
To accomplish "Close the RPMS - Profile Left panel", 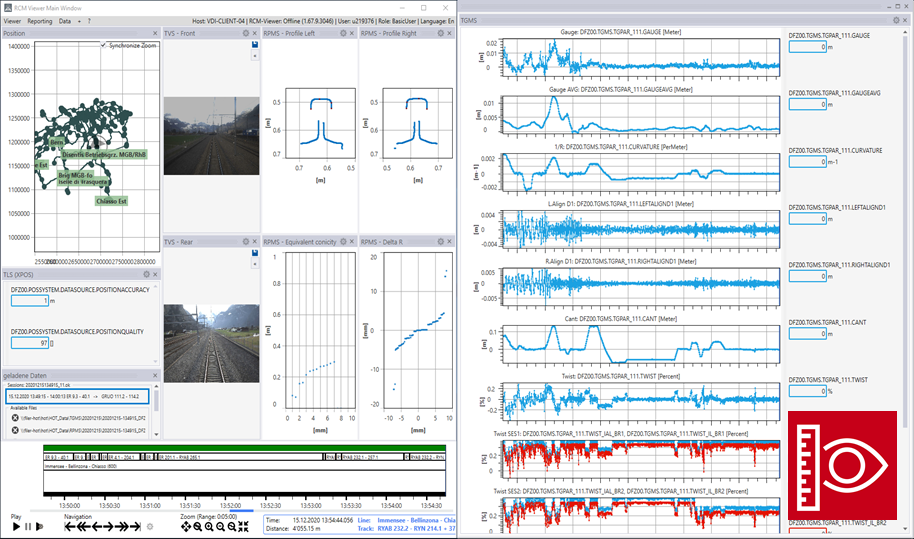I will click(352, 33).
